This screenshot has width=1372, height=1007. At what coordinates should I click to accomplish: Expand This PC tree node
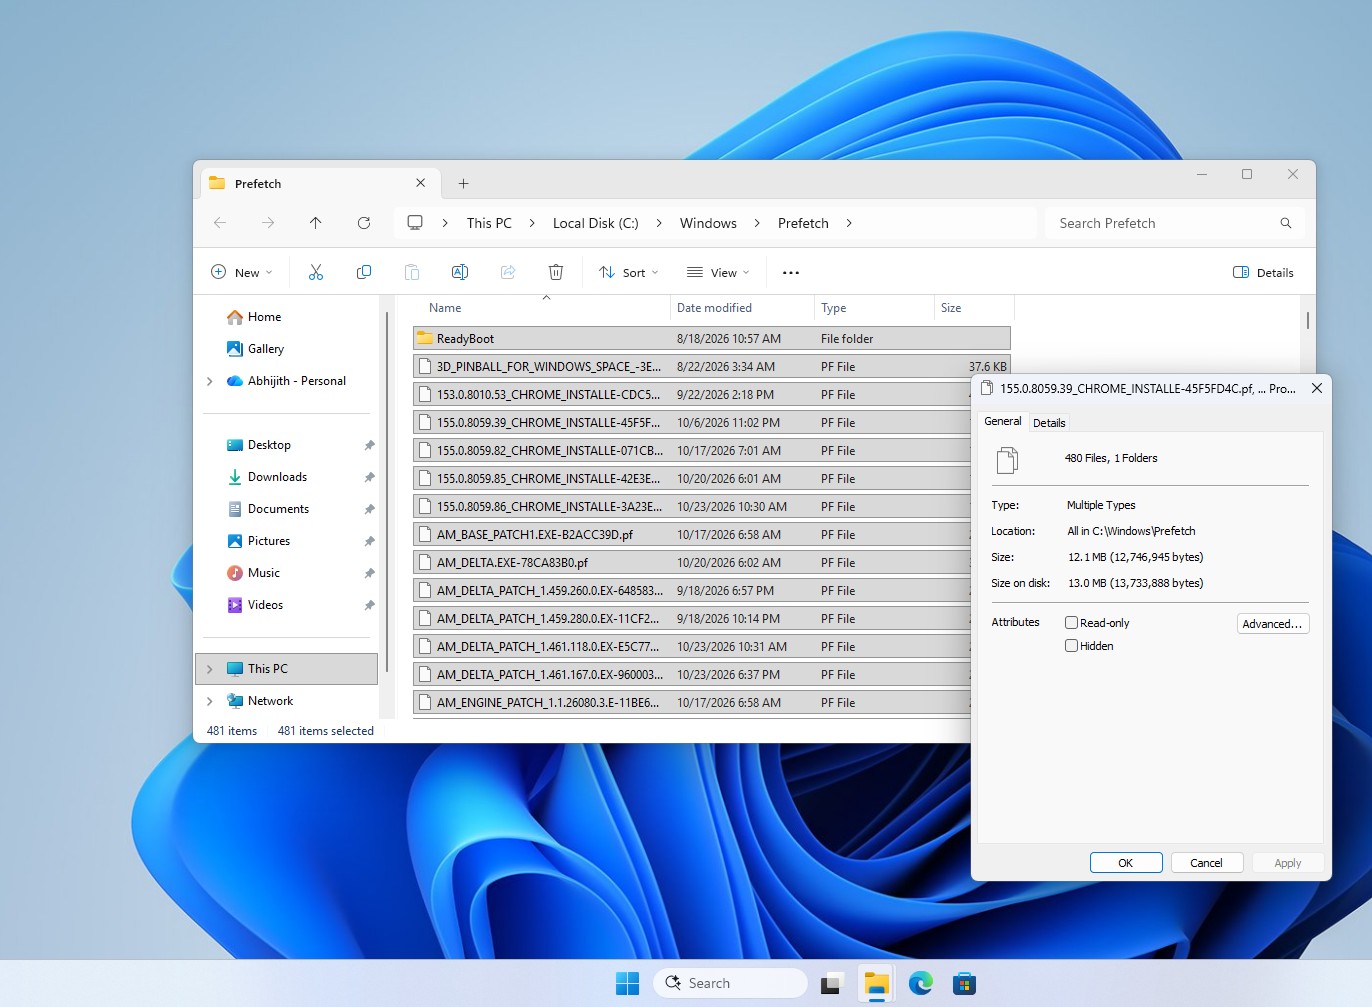(x=210, y=669)
